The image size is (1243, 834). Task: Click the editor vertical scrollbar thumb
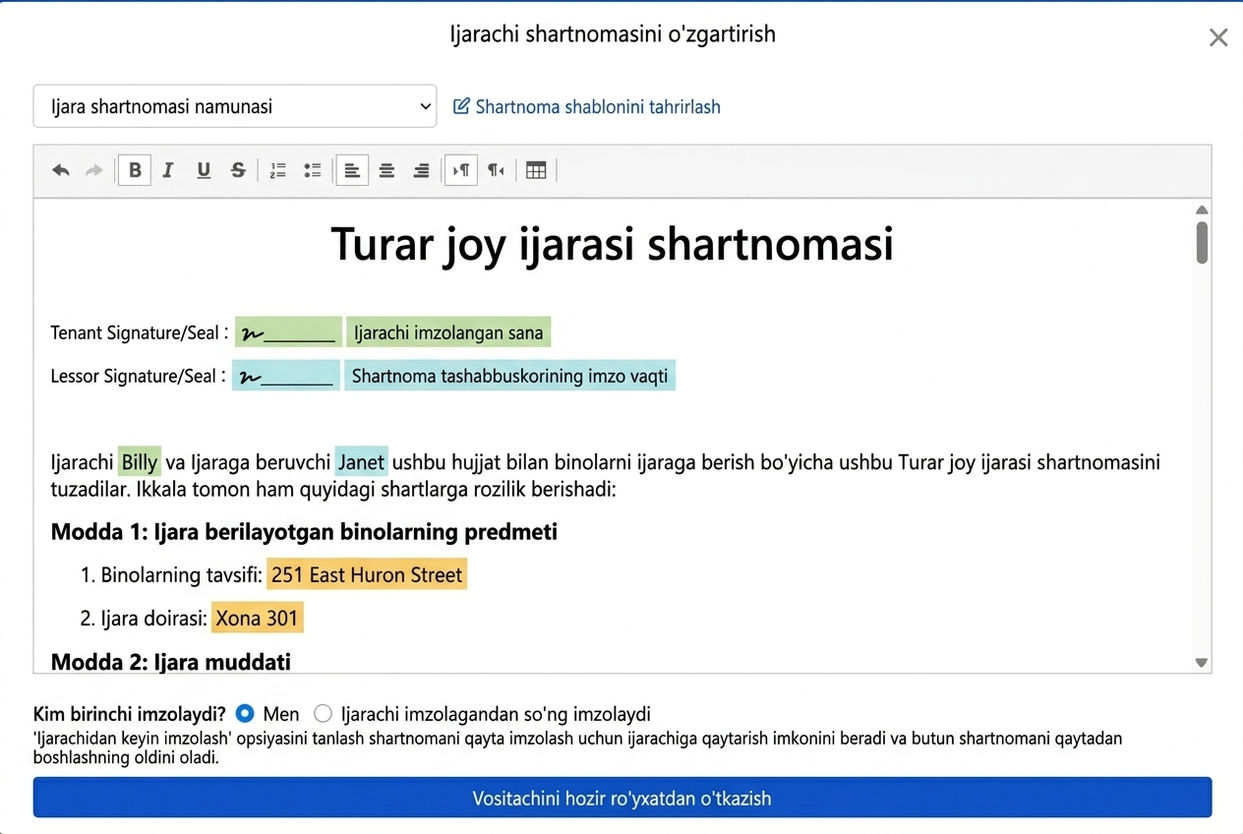click(x=1202, y=242)
